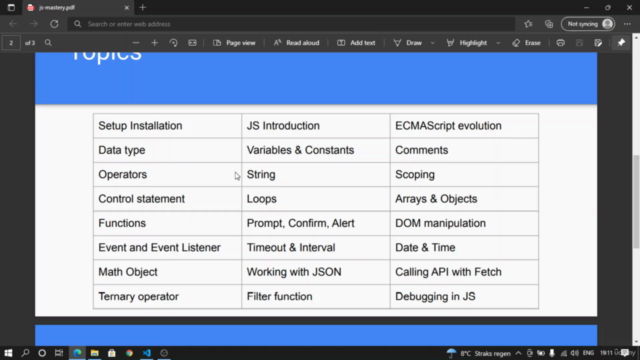
Task: Open the Collections icon
Action: [549, 24]
